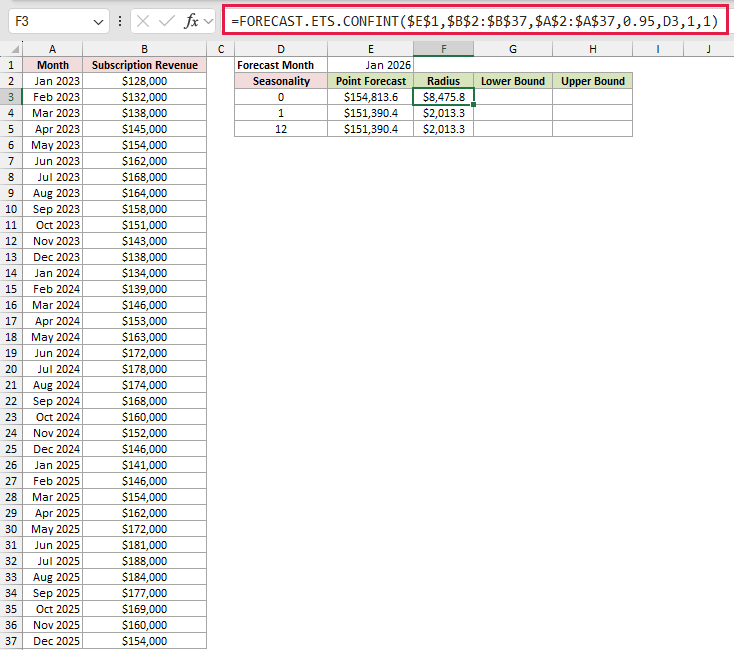Viewport: 734px width, 650px height.
Task: Click empty Upper Bound cell in row 5
Action: (593, 129)
